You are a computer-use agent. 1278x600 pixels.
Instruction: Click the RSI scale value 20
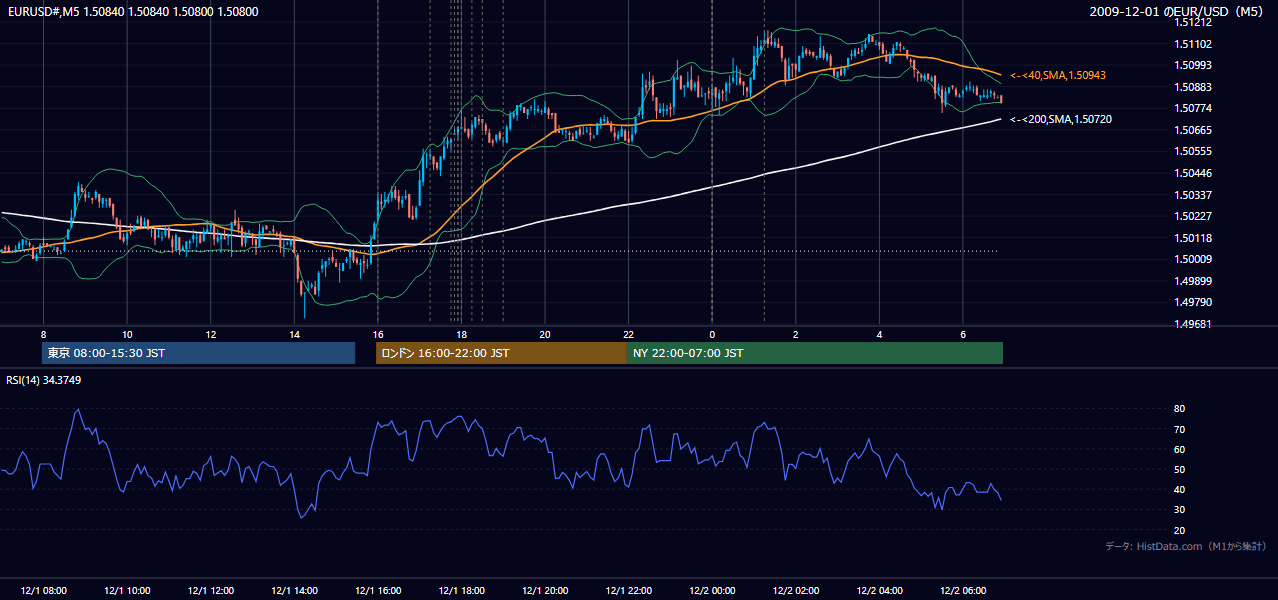[x=1180, y=530]
